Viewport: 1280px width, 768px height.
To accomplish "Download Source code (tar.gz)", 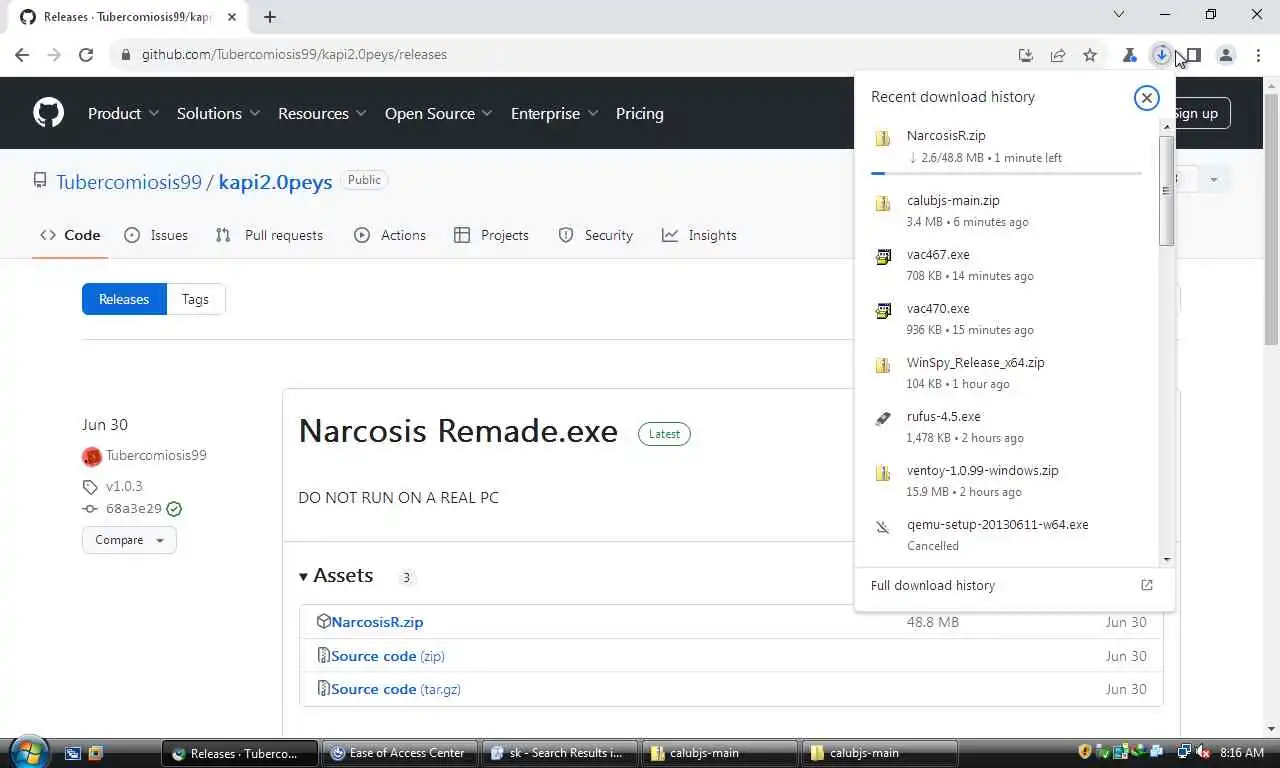I will tap(396, 689).
